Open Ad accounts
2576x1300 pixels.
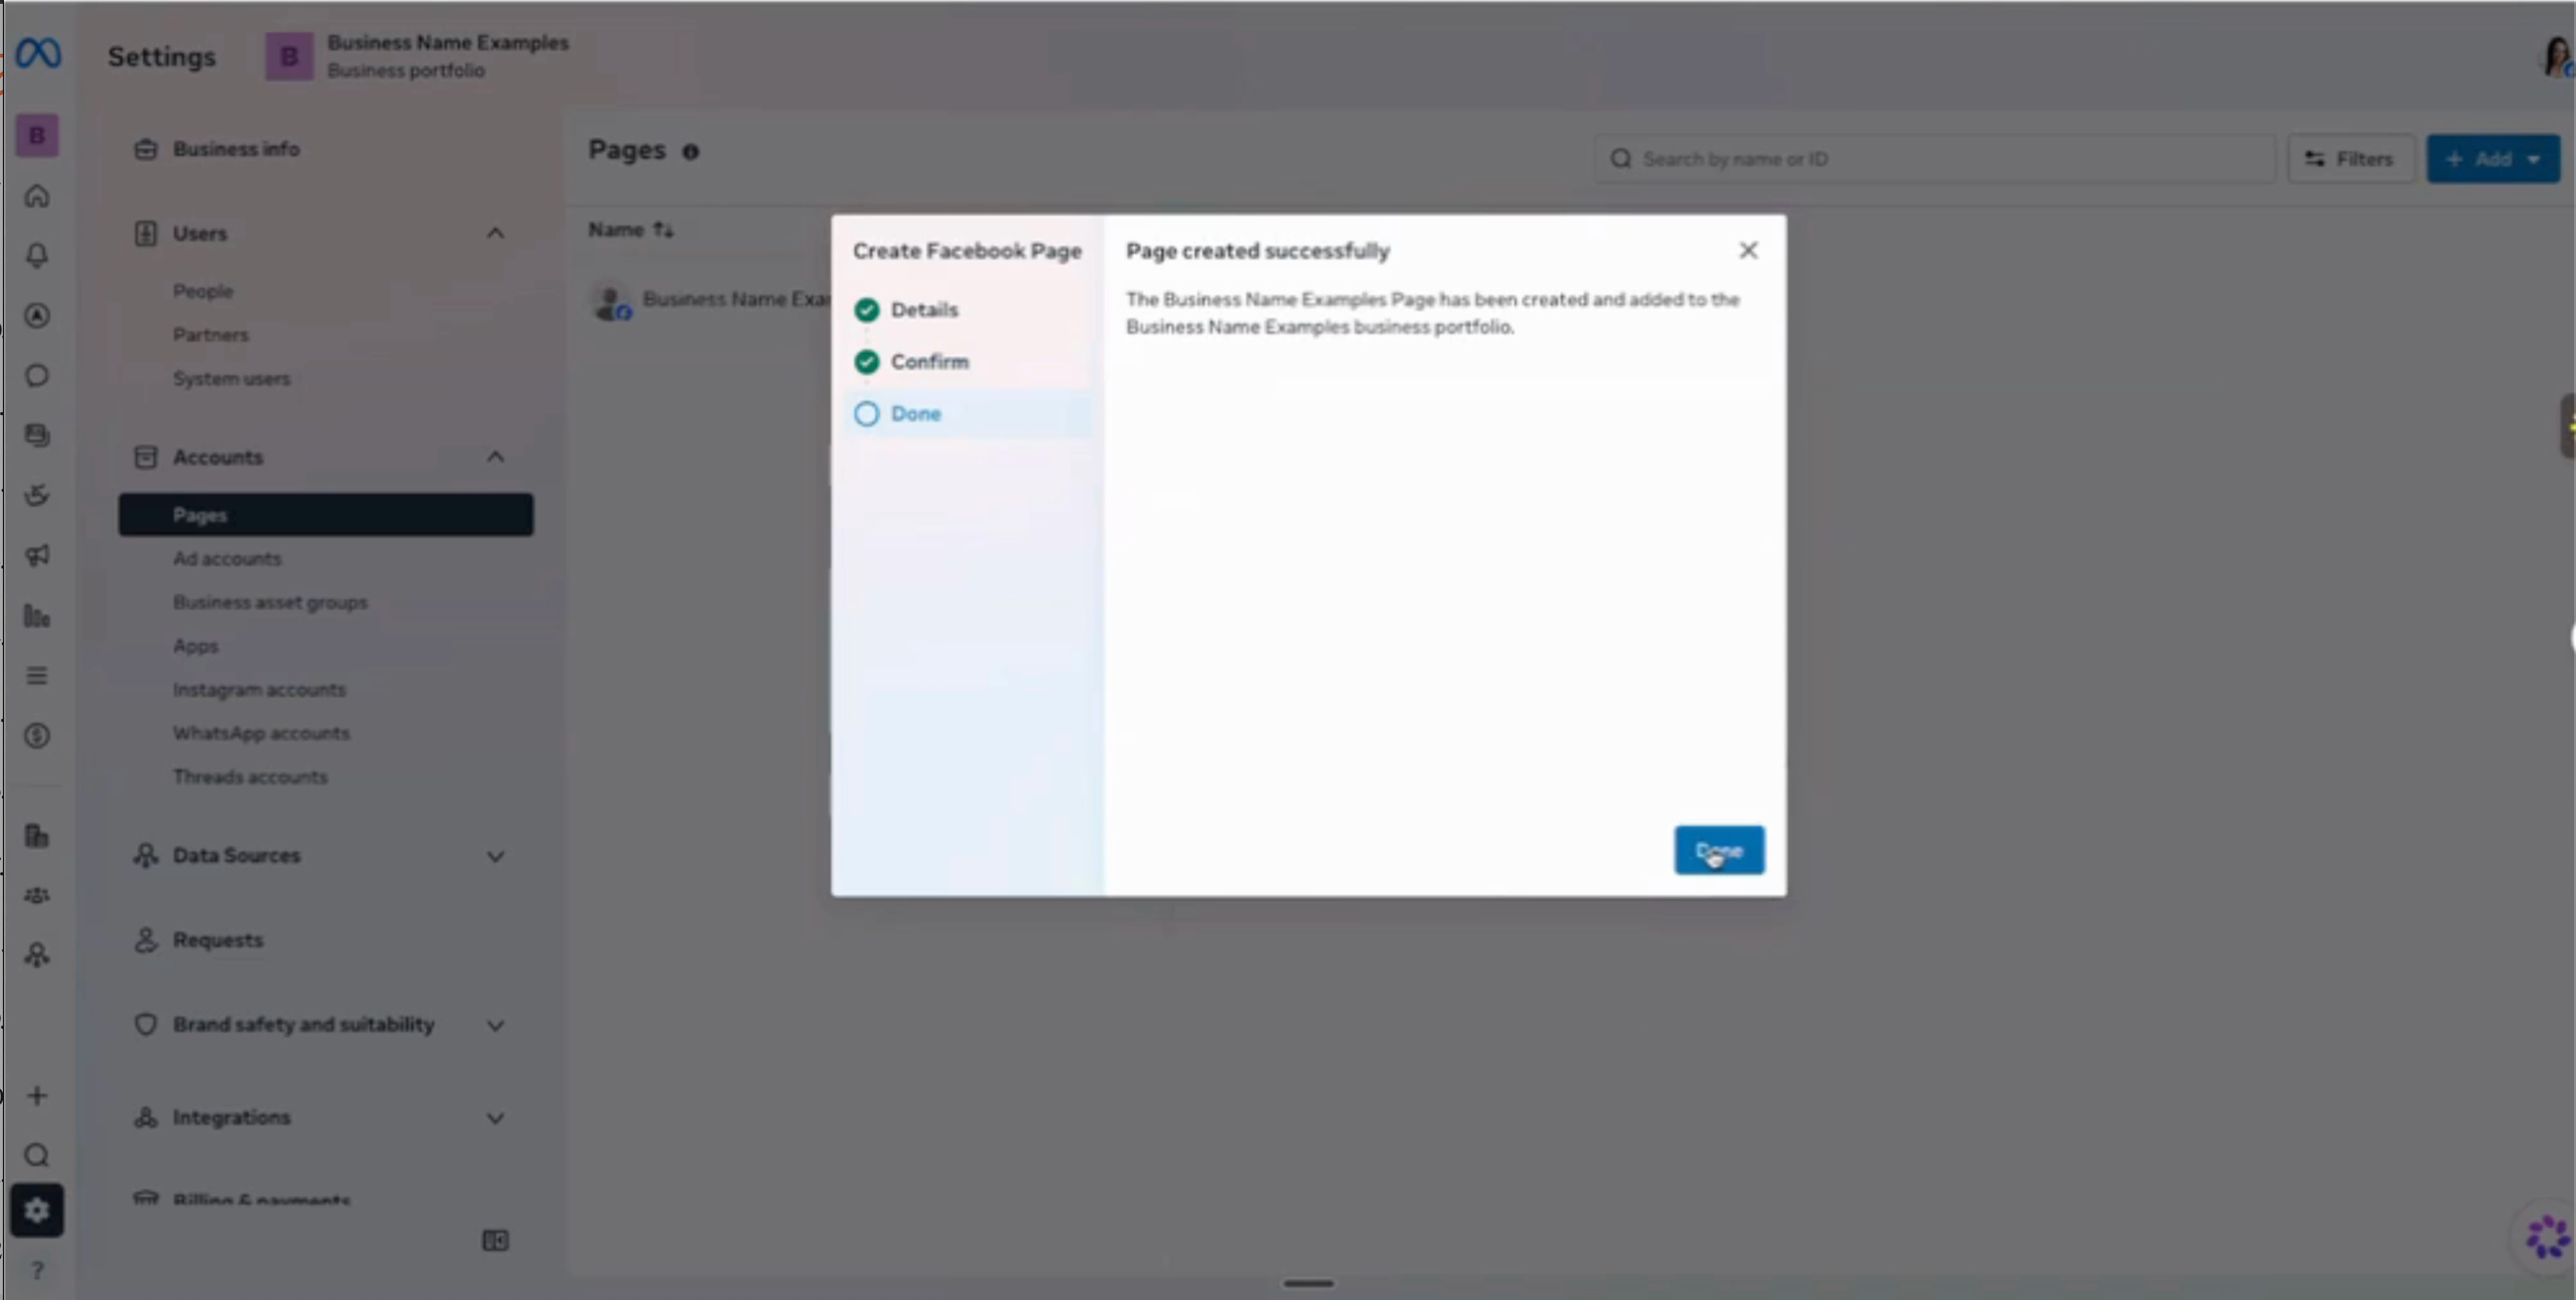click(227, 559)
